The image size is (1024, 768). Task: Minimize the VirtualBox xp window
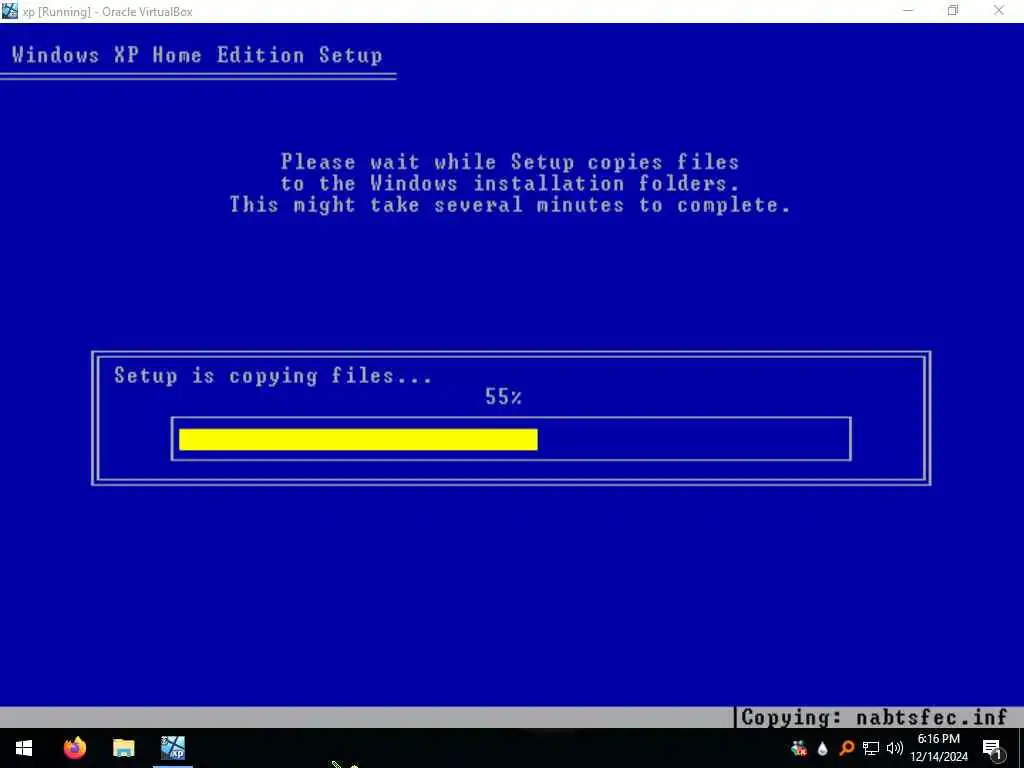point(908,10)
